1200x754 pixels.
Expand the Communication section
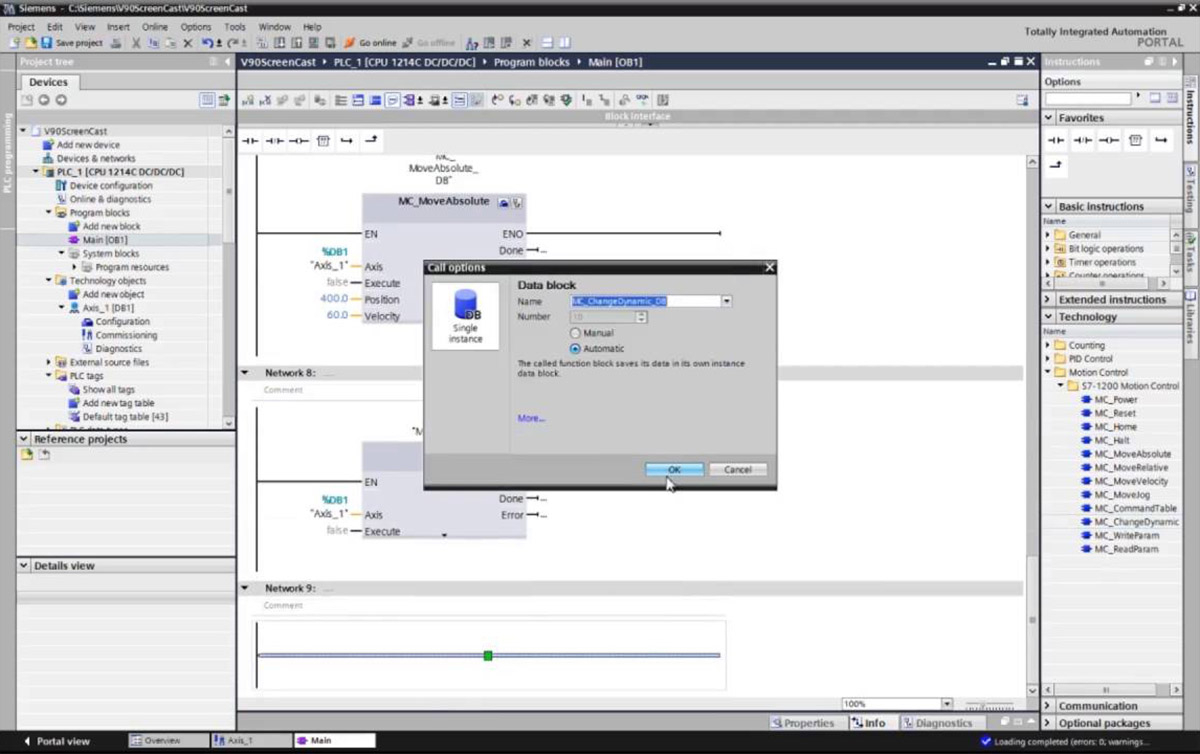1049,706
